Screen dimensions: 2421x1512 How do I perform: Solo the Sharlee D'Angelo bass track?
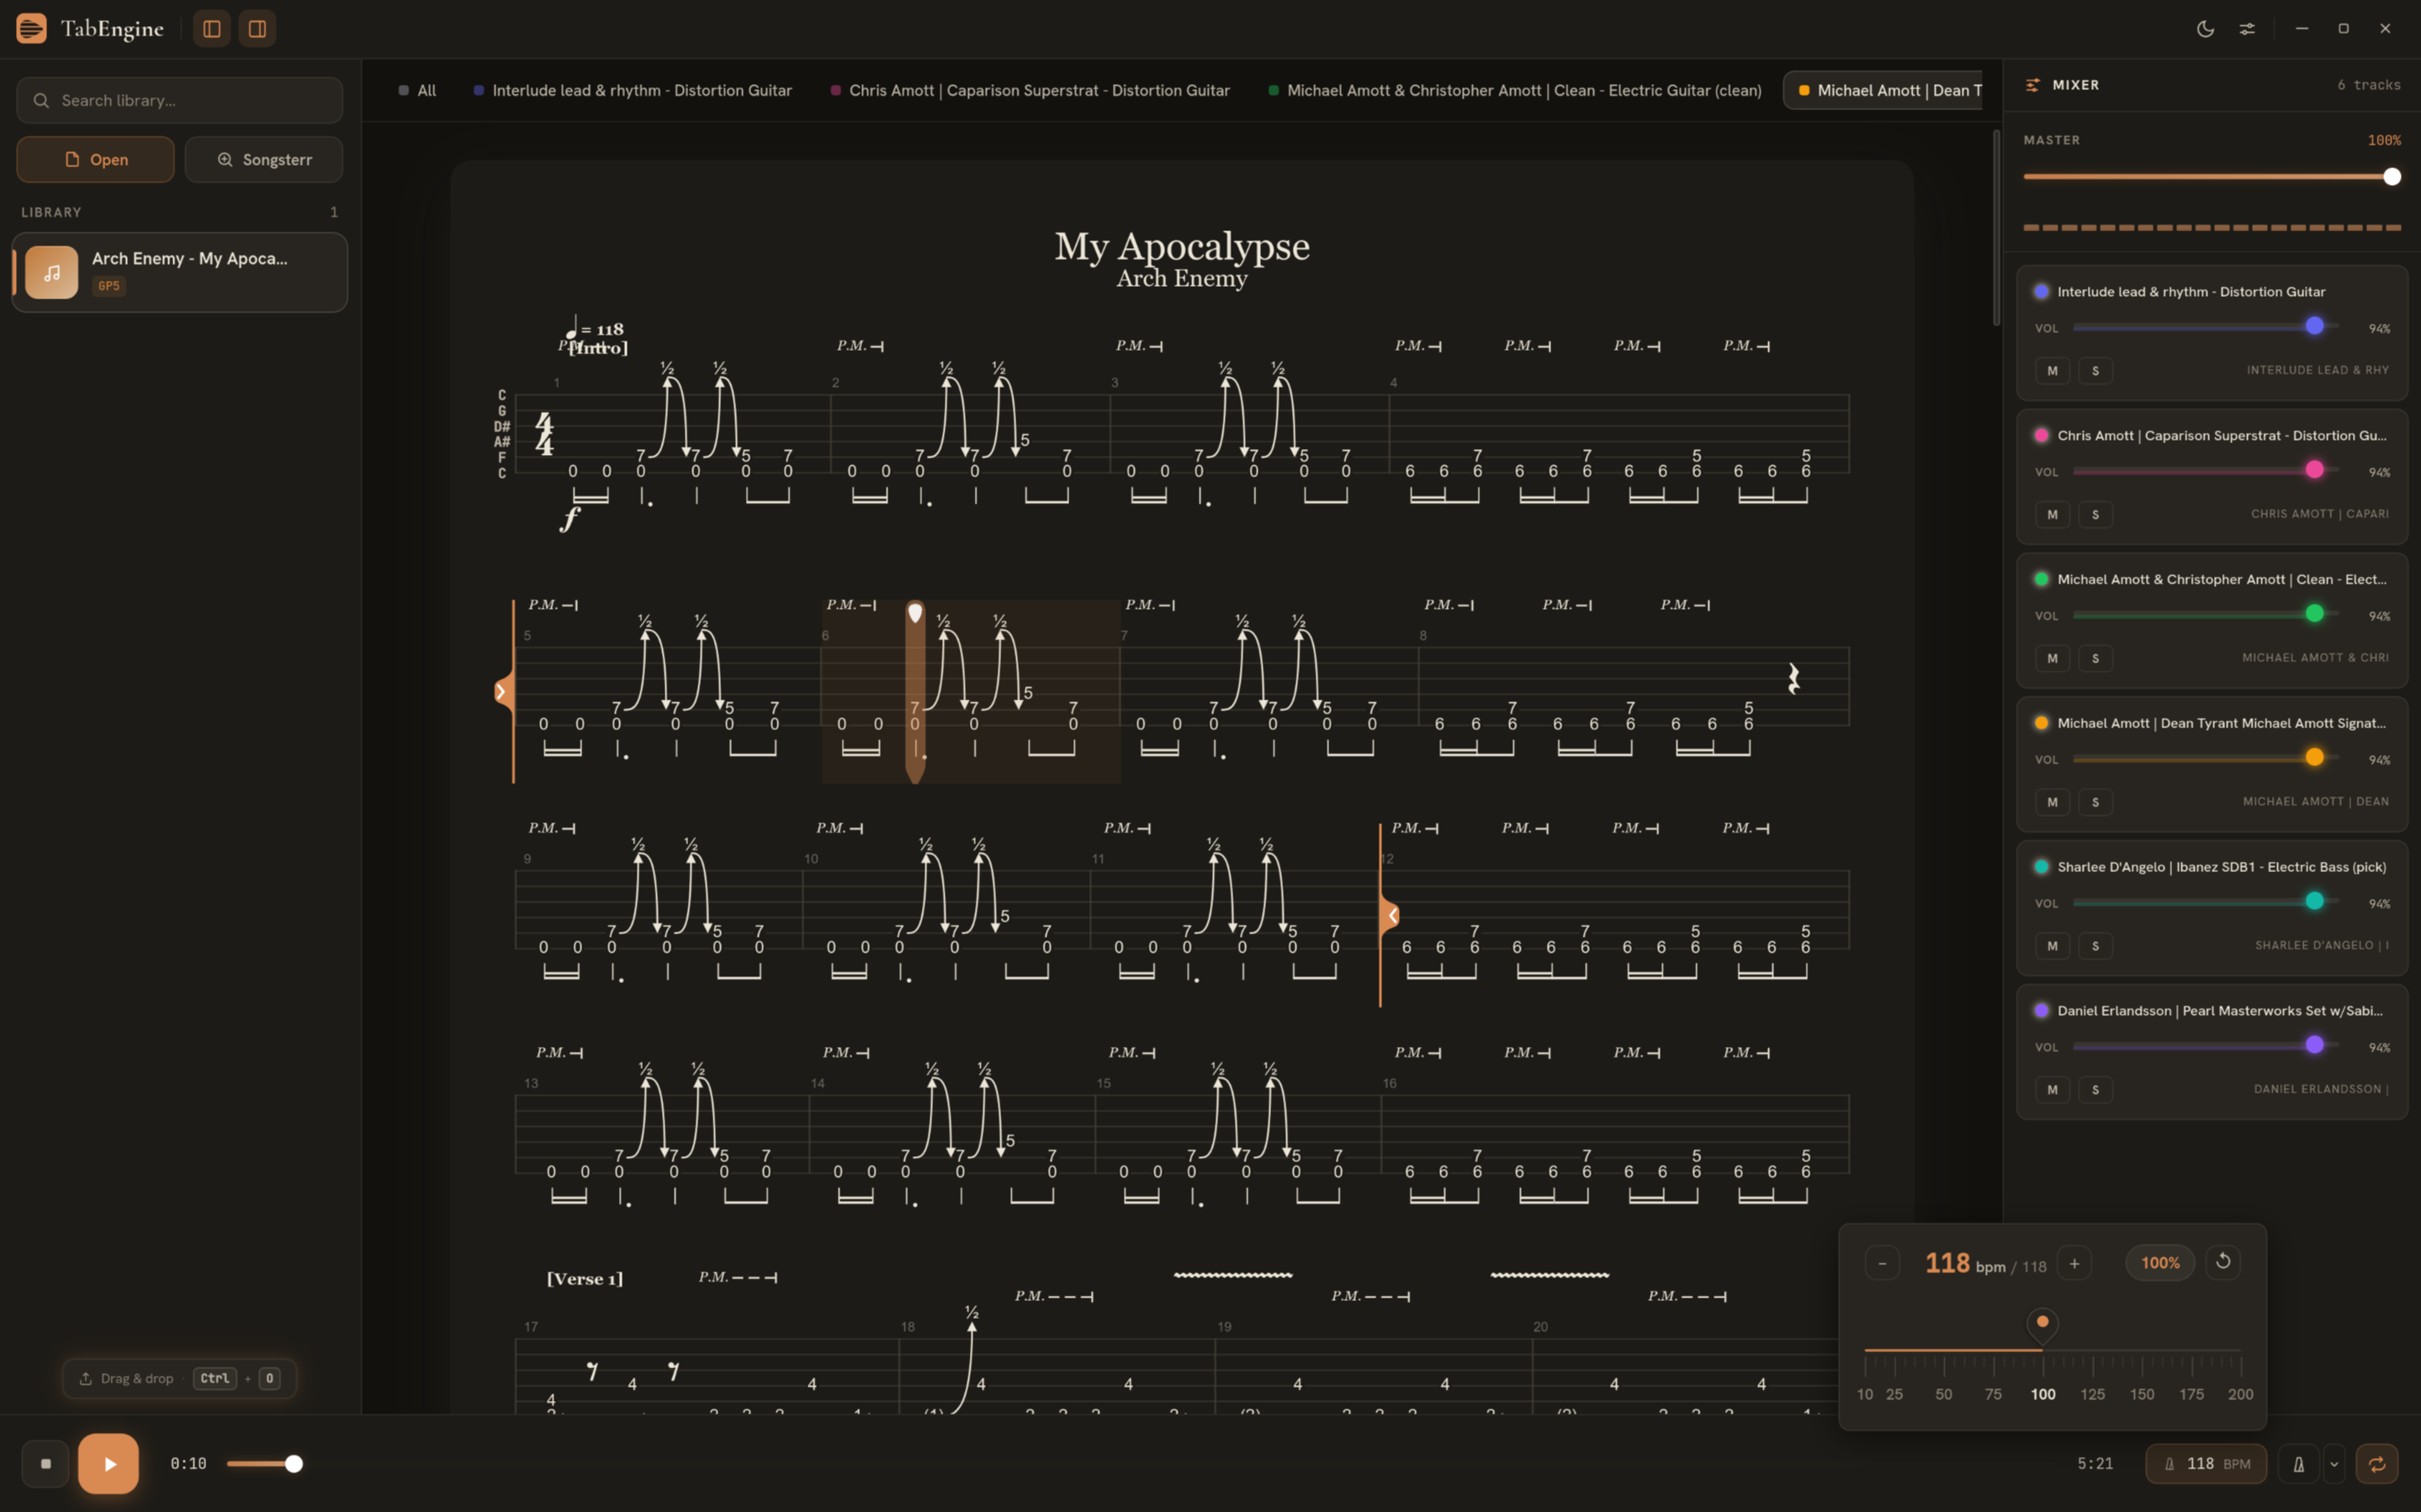click(x=2095, y=946)
